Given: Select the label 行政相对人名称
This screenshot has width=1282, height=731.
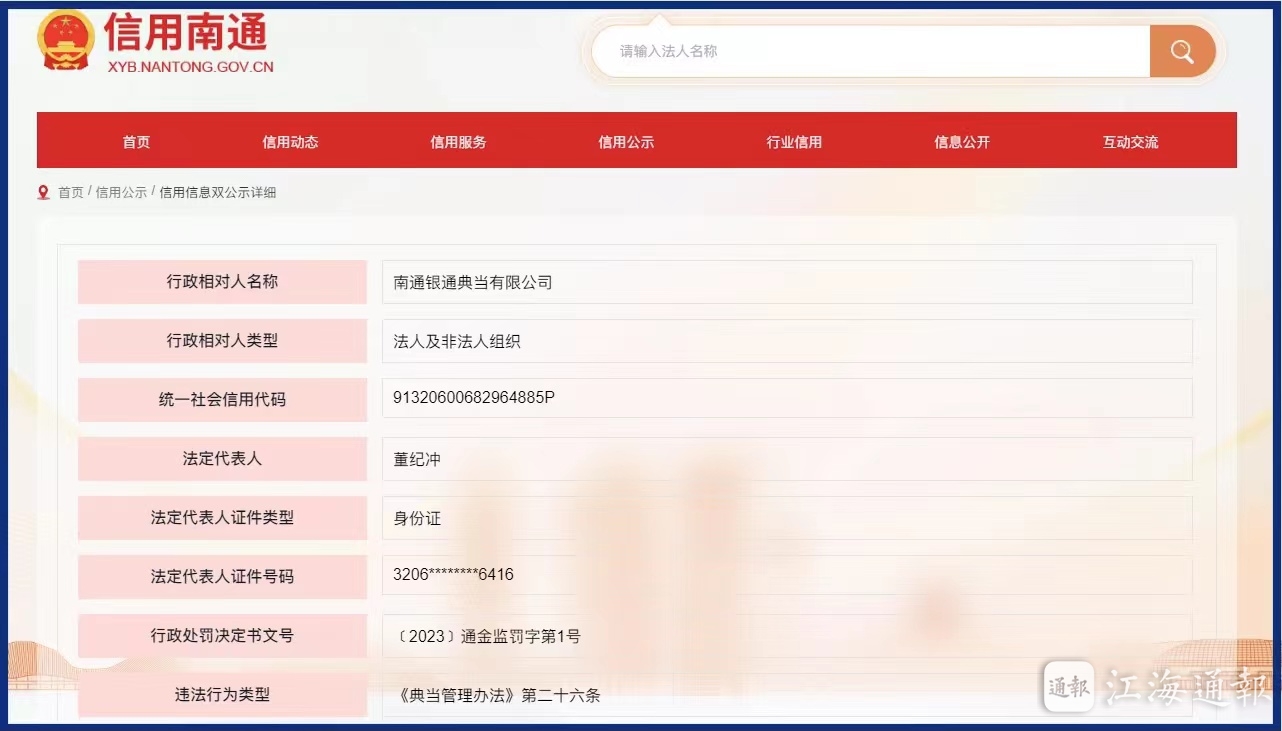Looking at the screenshot, I should [222, 282].
